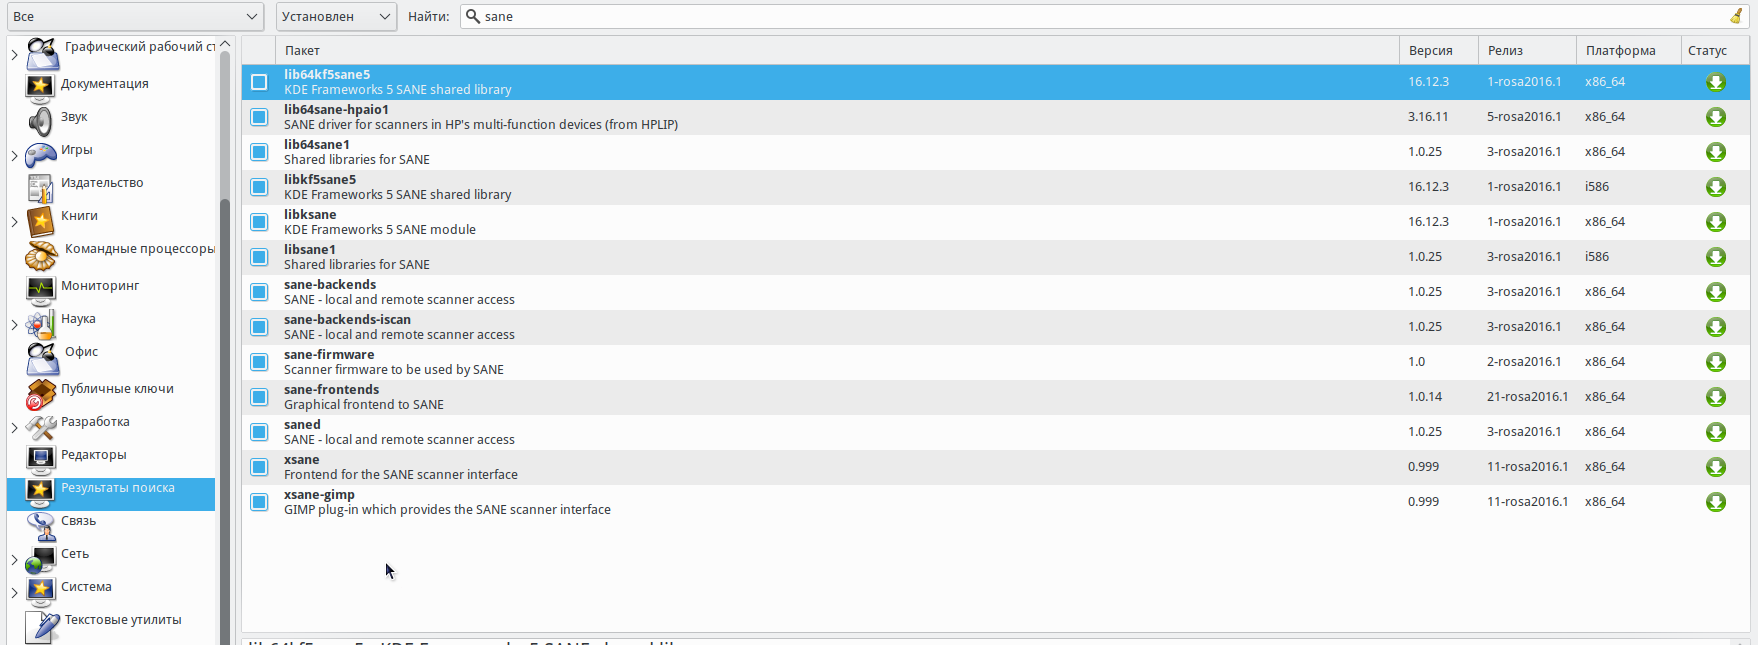Expand the Наука tree node
1758x645 pixels.
(x=14, y=325)
